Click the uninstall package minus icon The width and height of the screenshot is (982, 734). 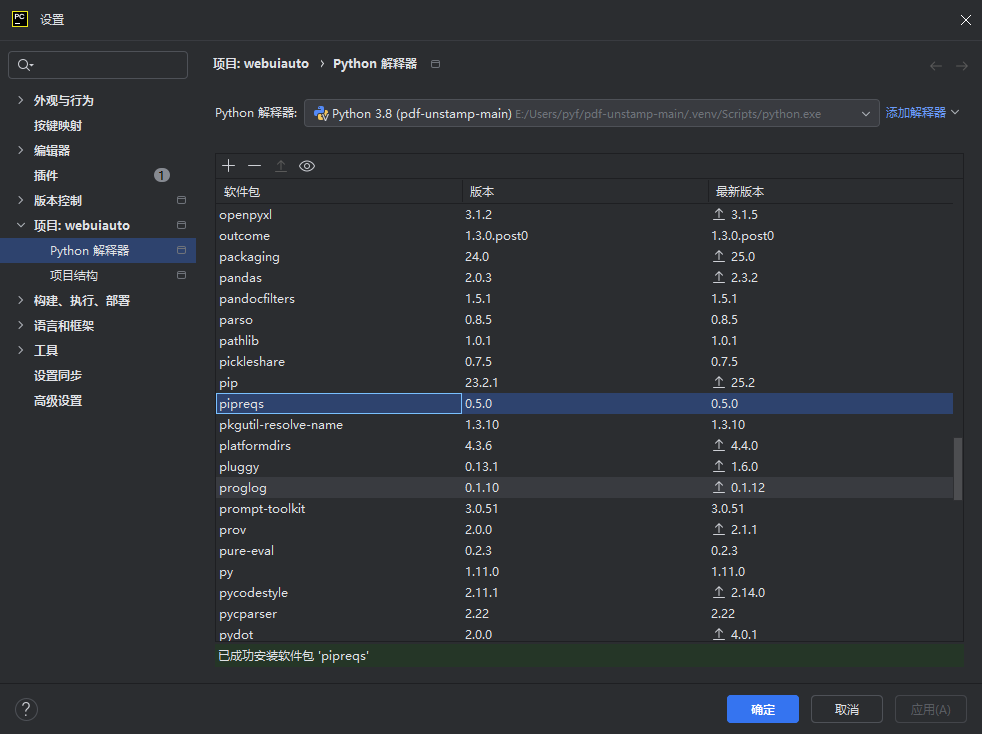(x=254, y=166)
